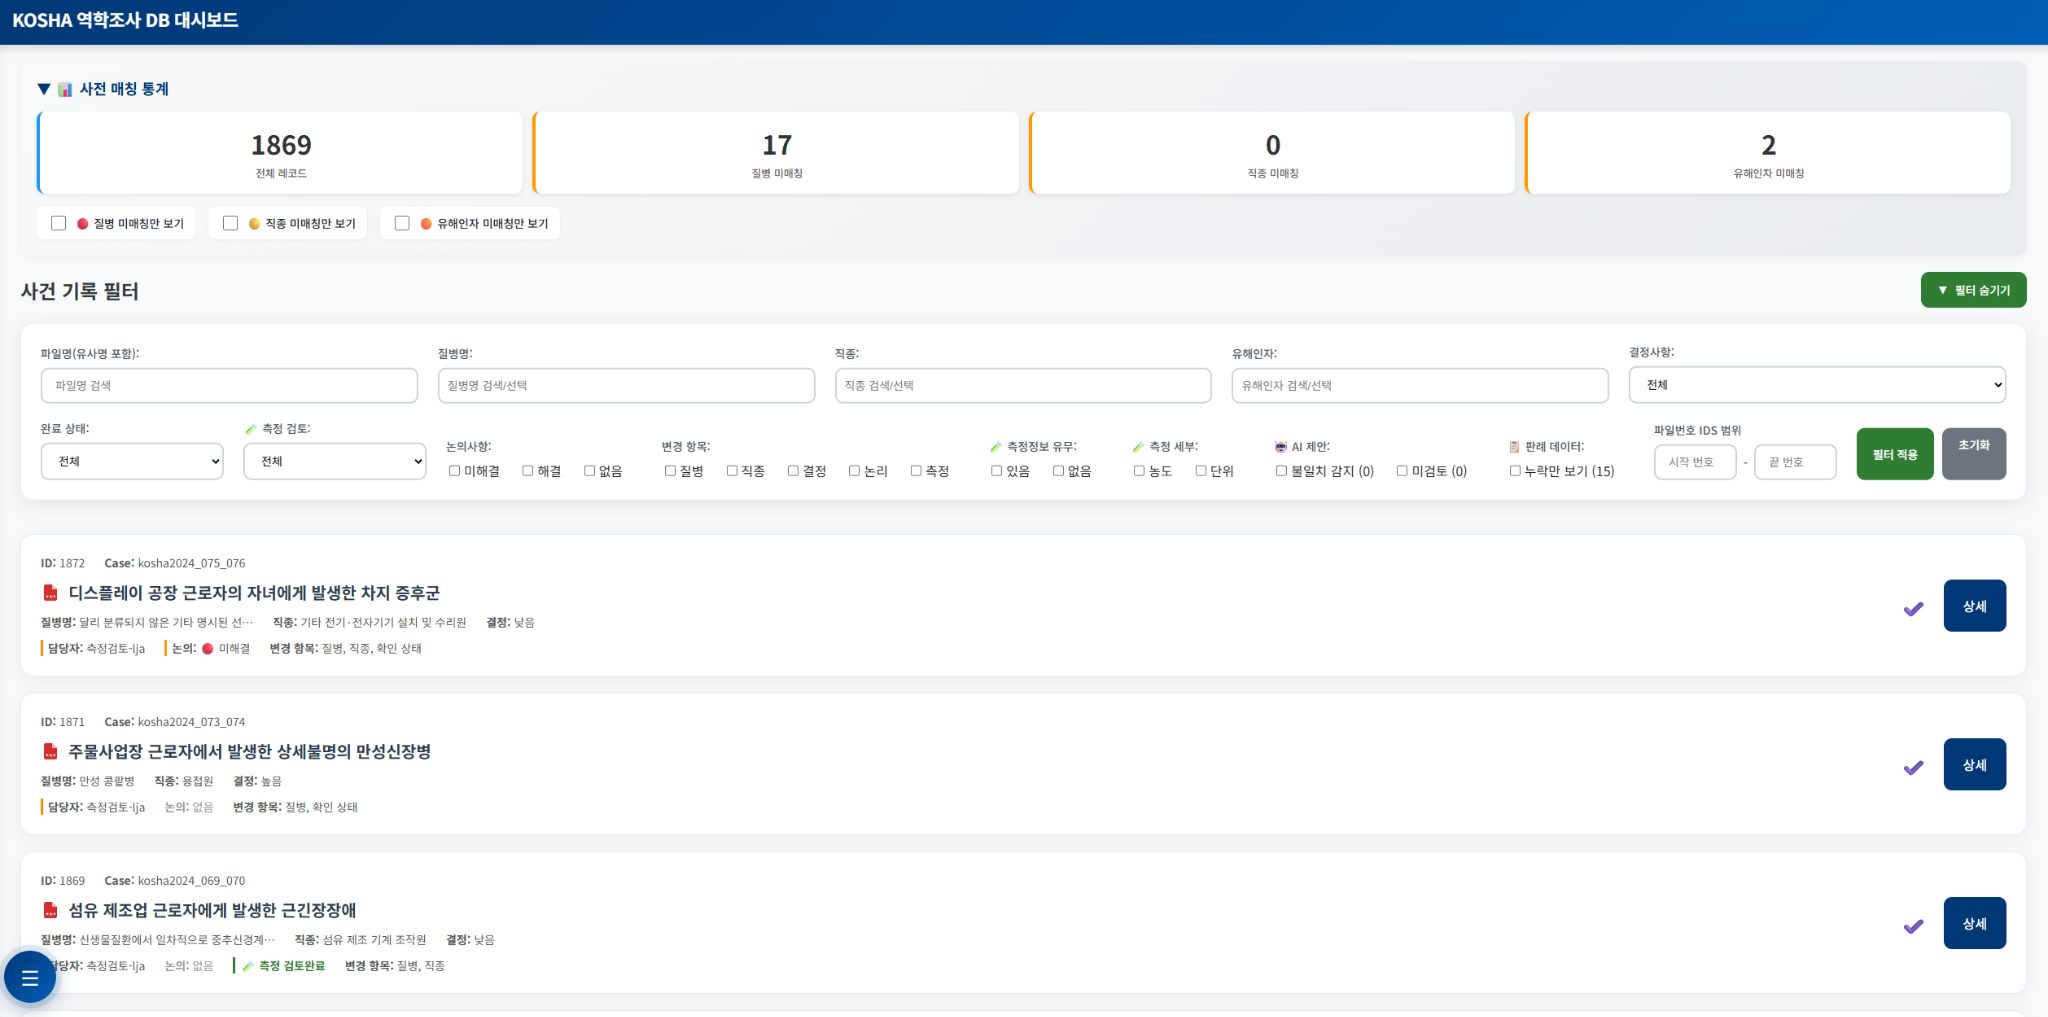Open 상세 for the 주물사업장 case

[x=1975, y=765]
